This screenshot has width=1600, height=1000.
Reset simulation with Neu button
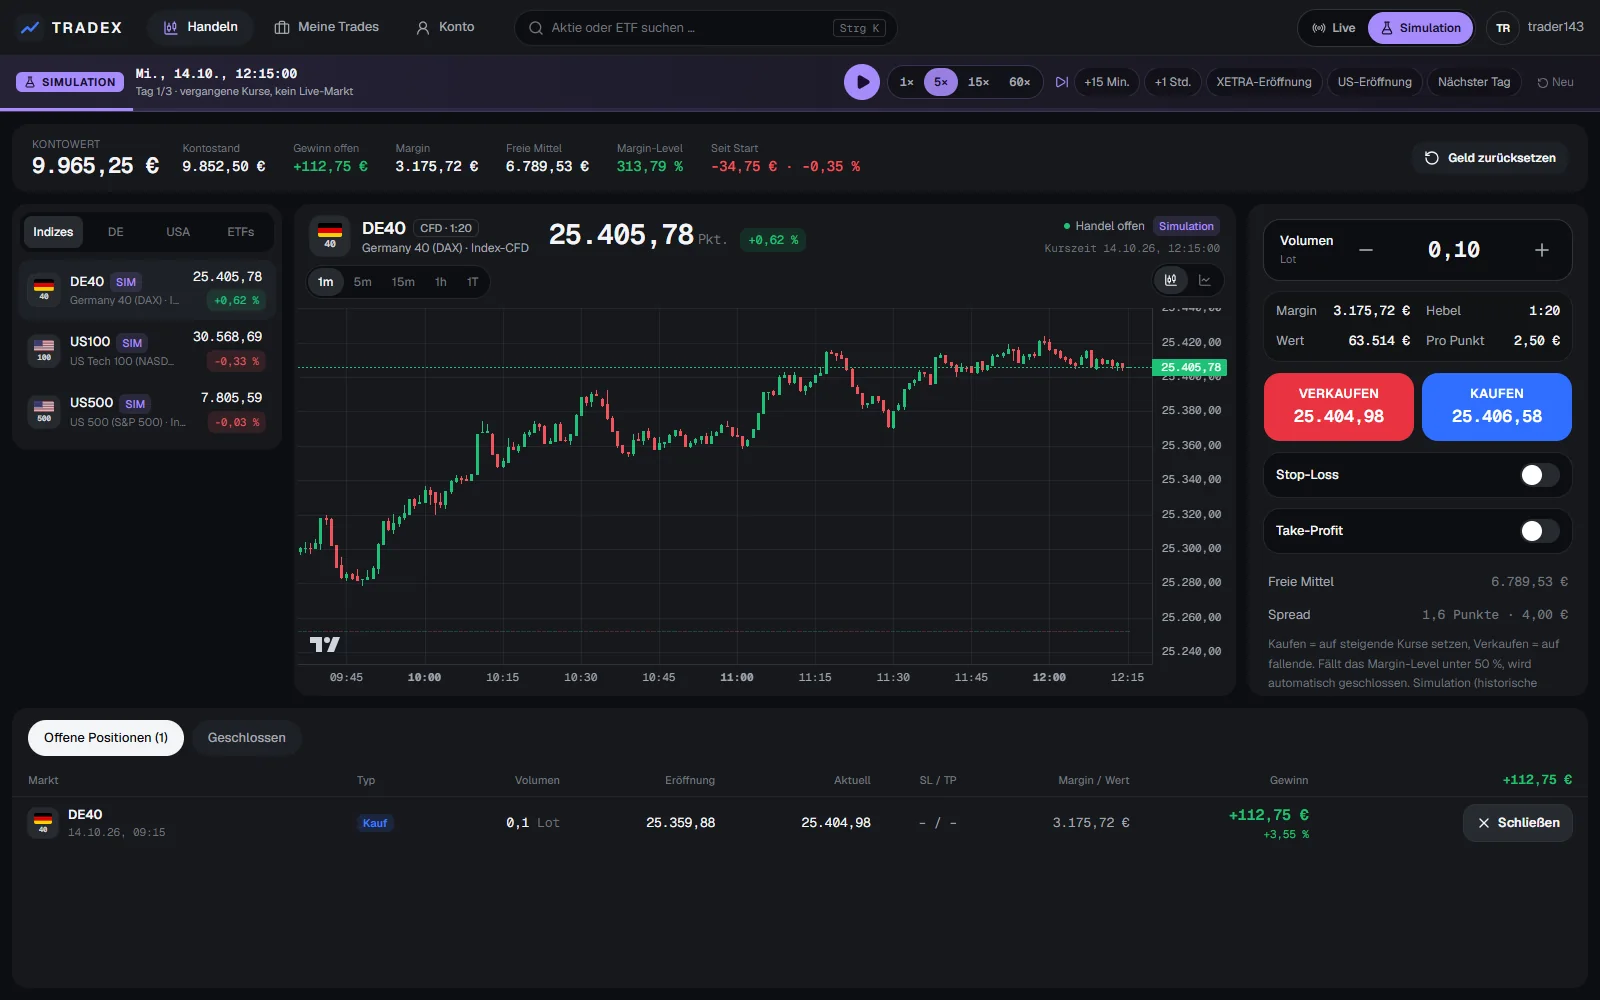point(1555,82)
